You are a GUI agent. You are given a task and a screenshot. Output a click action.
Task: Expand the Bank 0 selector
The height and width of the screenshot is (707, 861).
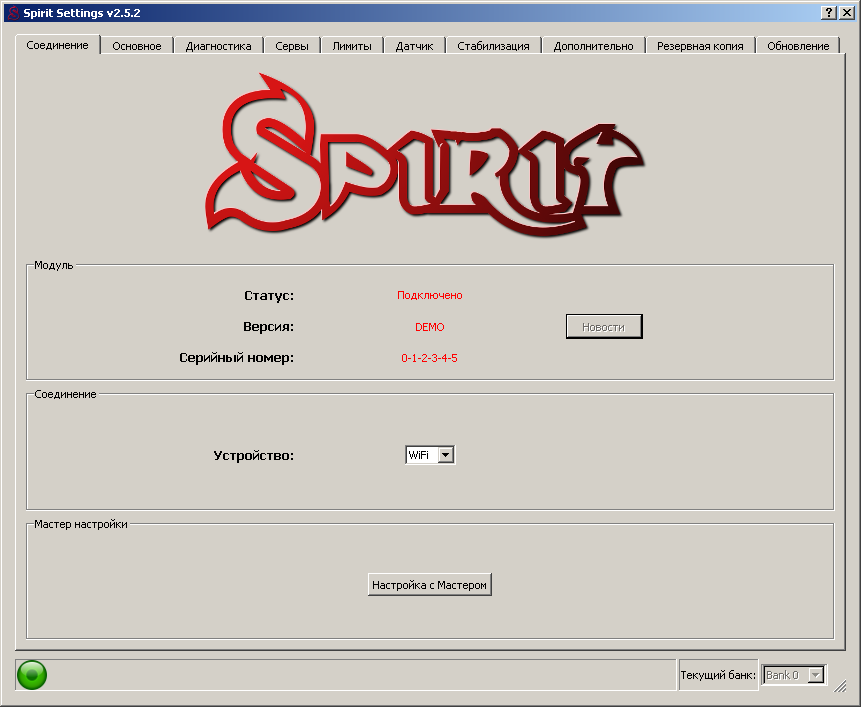coord(815,675)
